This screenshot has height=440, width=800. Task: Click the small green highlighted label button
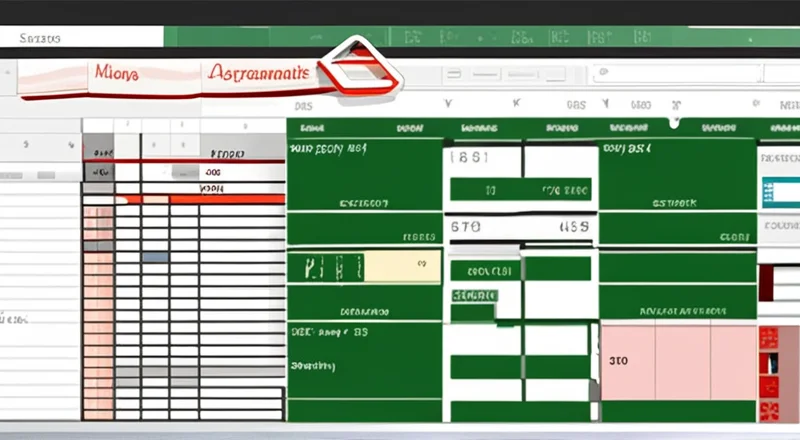pos(474,295)
